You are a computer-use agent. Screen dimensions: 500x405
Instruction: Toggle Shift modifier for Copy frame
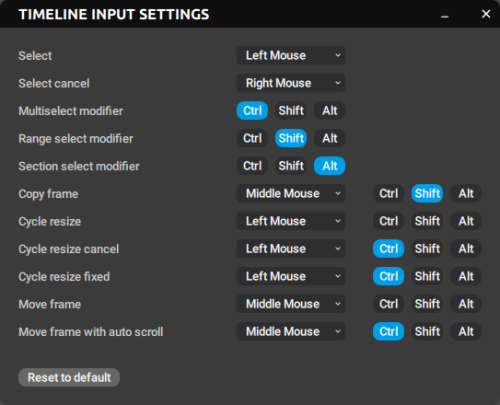tap(427, 193)
